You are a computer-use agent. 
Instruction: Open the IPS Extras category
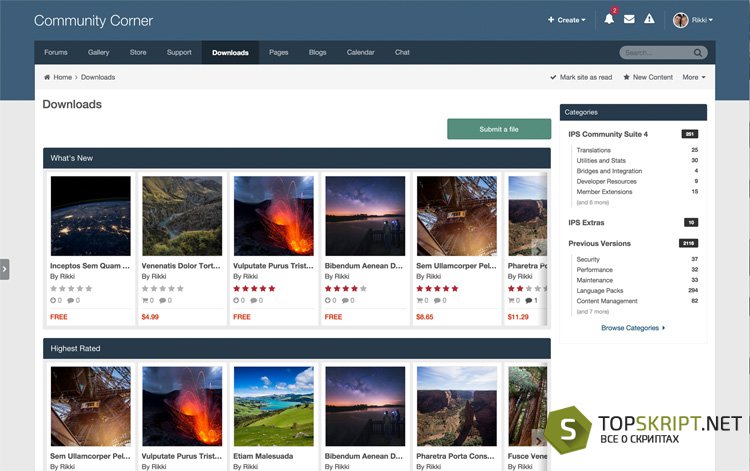586,222
